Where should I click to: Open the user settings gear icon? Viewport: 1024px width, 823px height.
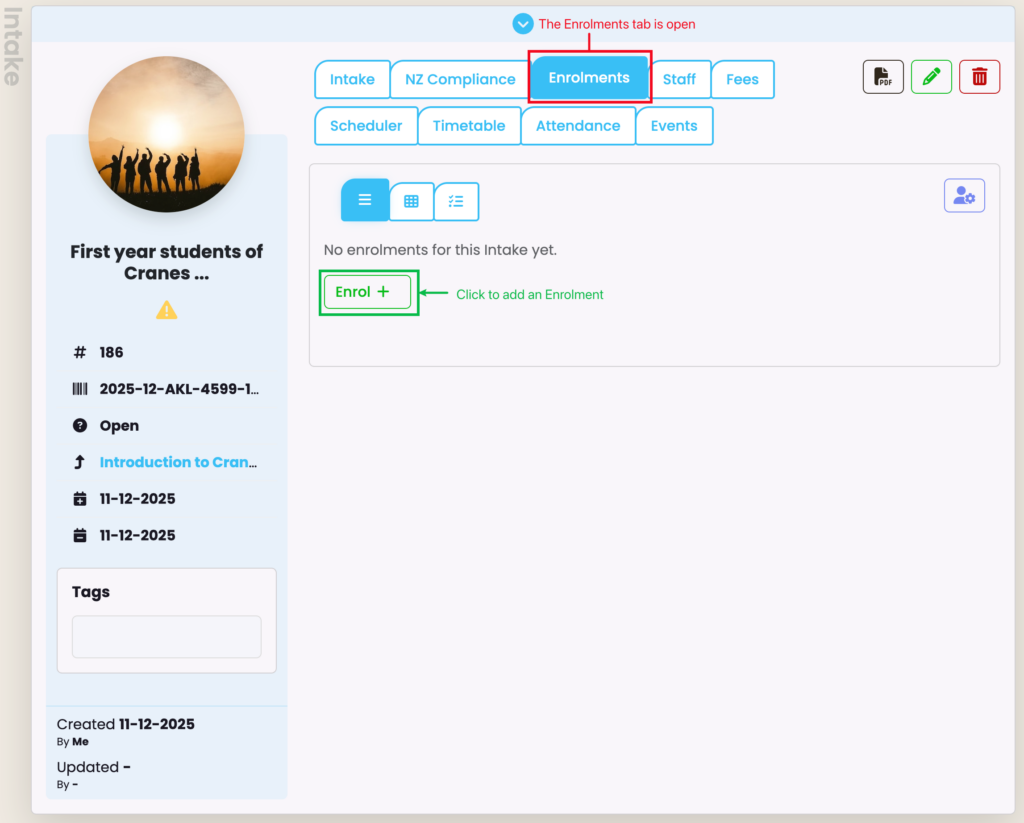pyautogui.click(x=964, y=196)
